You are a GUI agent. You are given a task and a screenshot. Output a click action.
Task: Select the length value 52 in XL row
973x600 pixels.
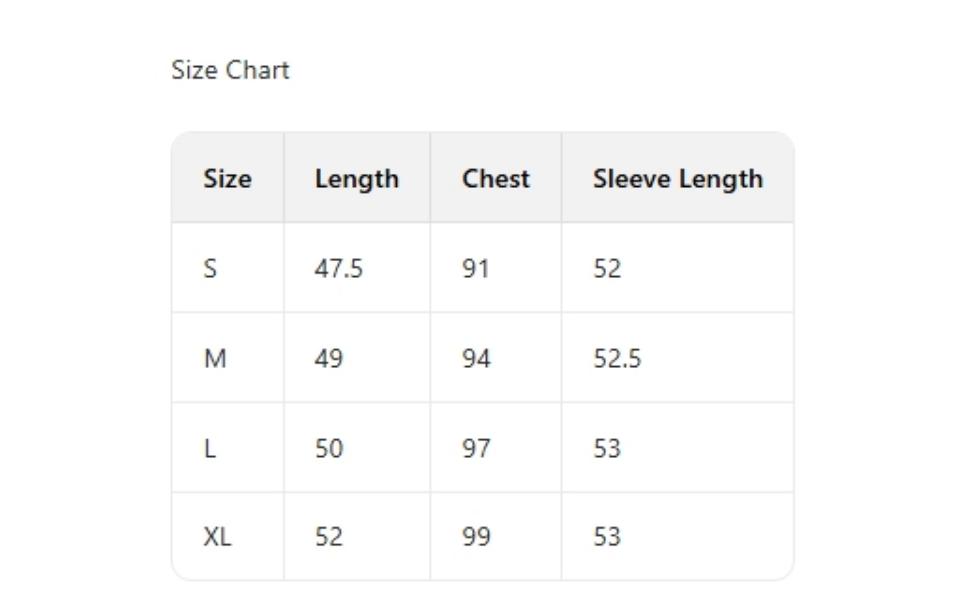329,537
